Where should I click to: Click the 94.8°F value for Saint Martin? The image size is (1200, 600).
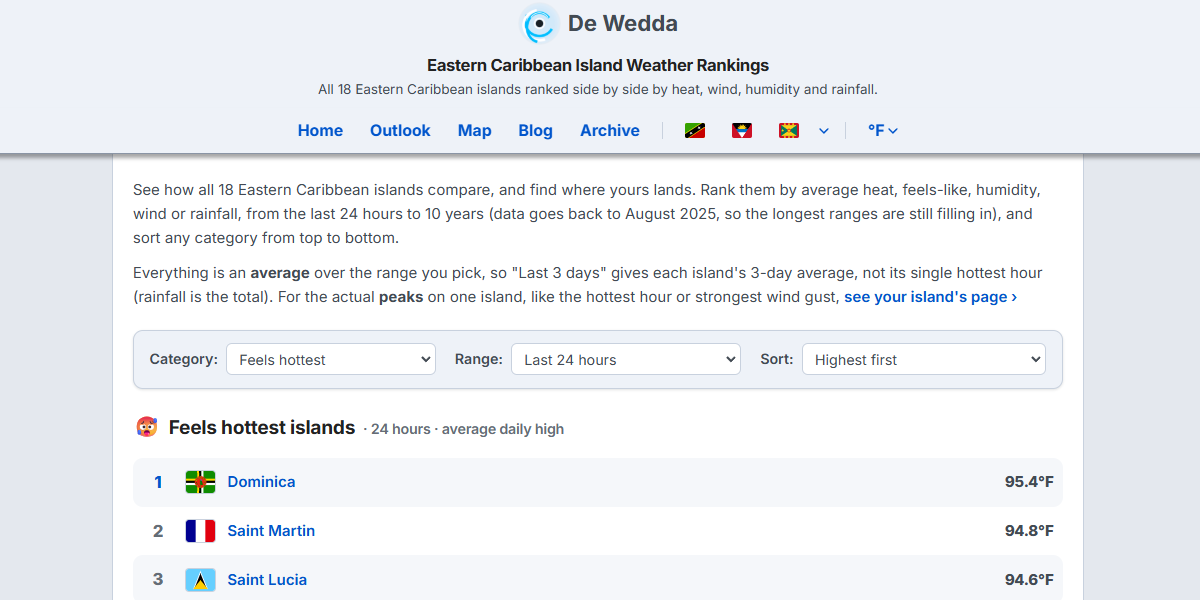[1029, 531]
